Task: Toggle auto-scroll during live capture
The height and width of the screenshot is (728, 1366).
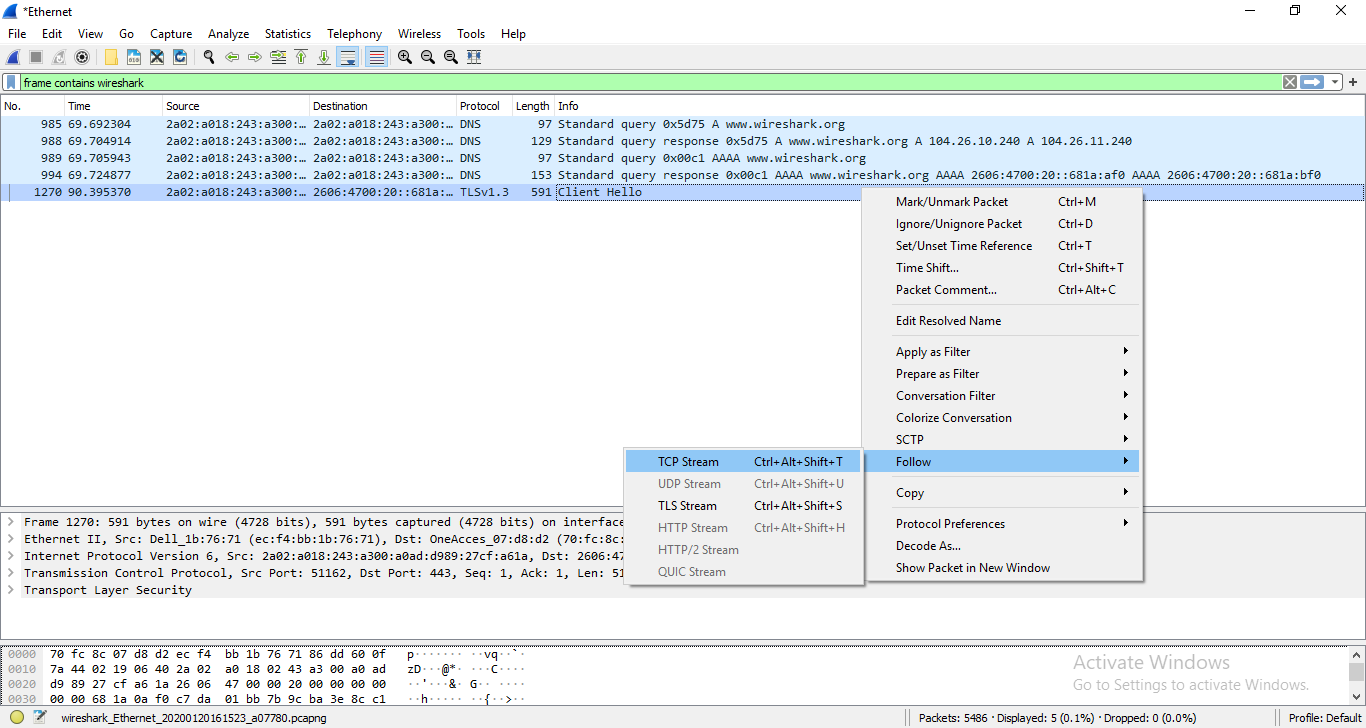Action: [x=348, y=57]
